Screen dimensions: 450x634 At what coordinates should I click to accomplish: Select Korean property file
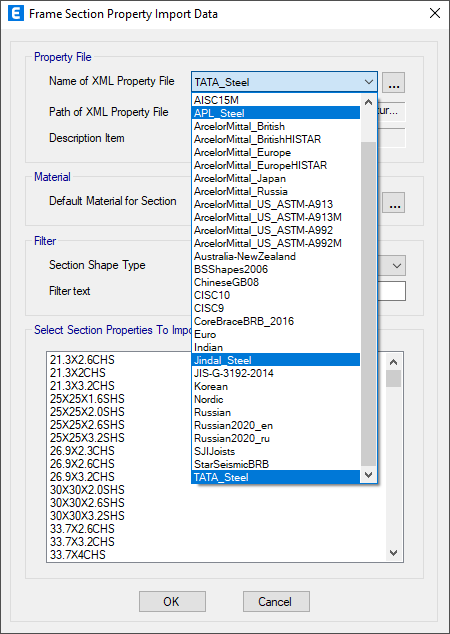pos(276,386)
